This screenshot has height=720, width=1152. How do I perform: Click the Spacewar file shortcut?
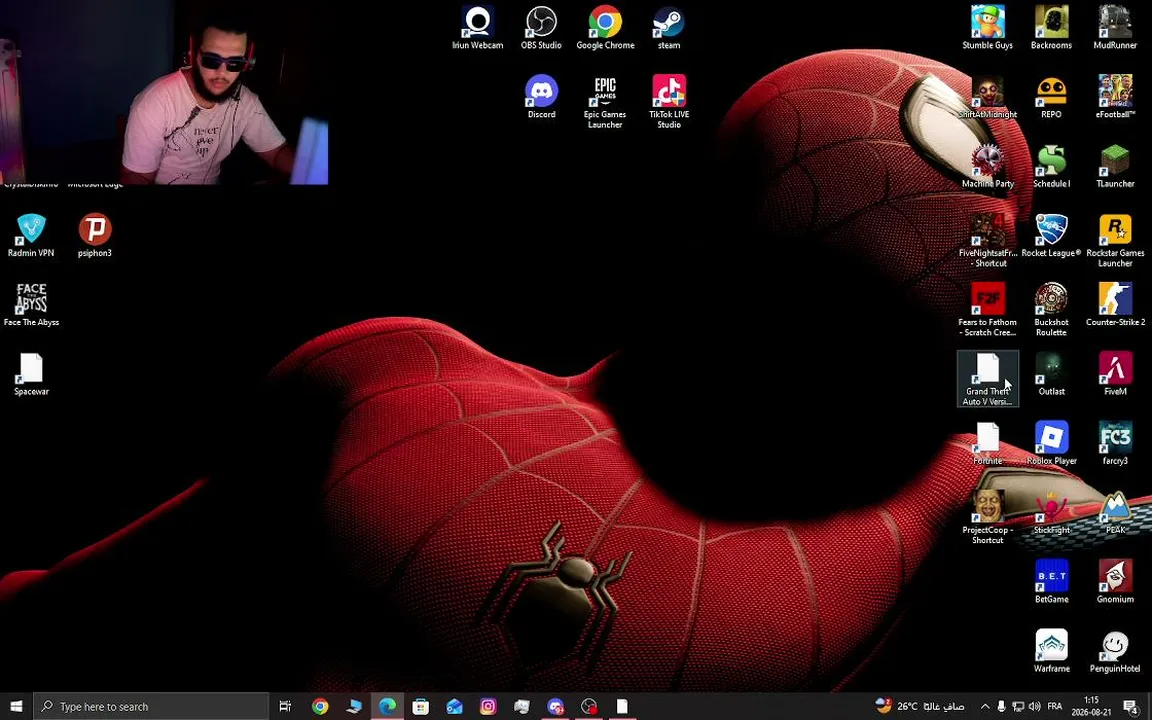(x=31, y=373)
